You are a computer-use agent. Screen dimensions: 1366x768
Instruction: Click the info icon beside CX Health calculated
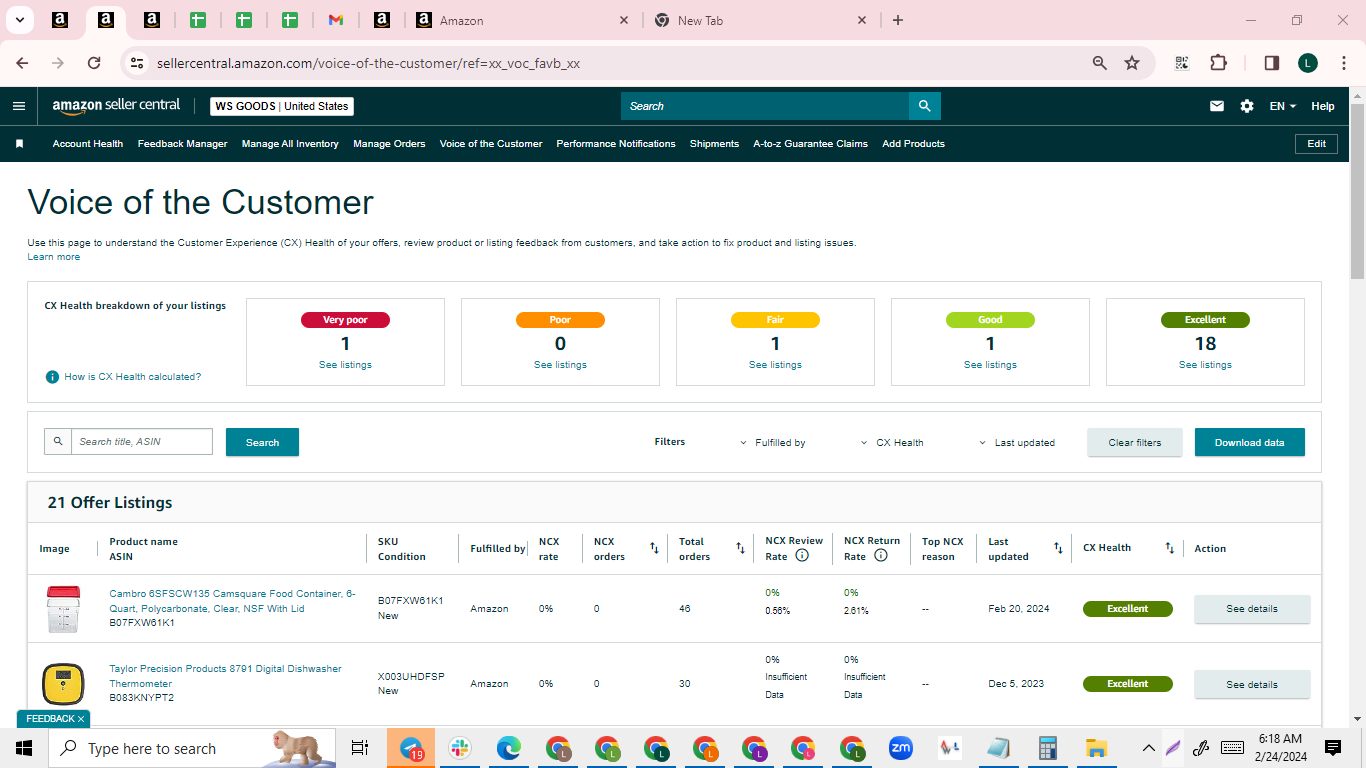(52, 377)
